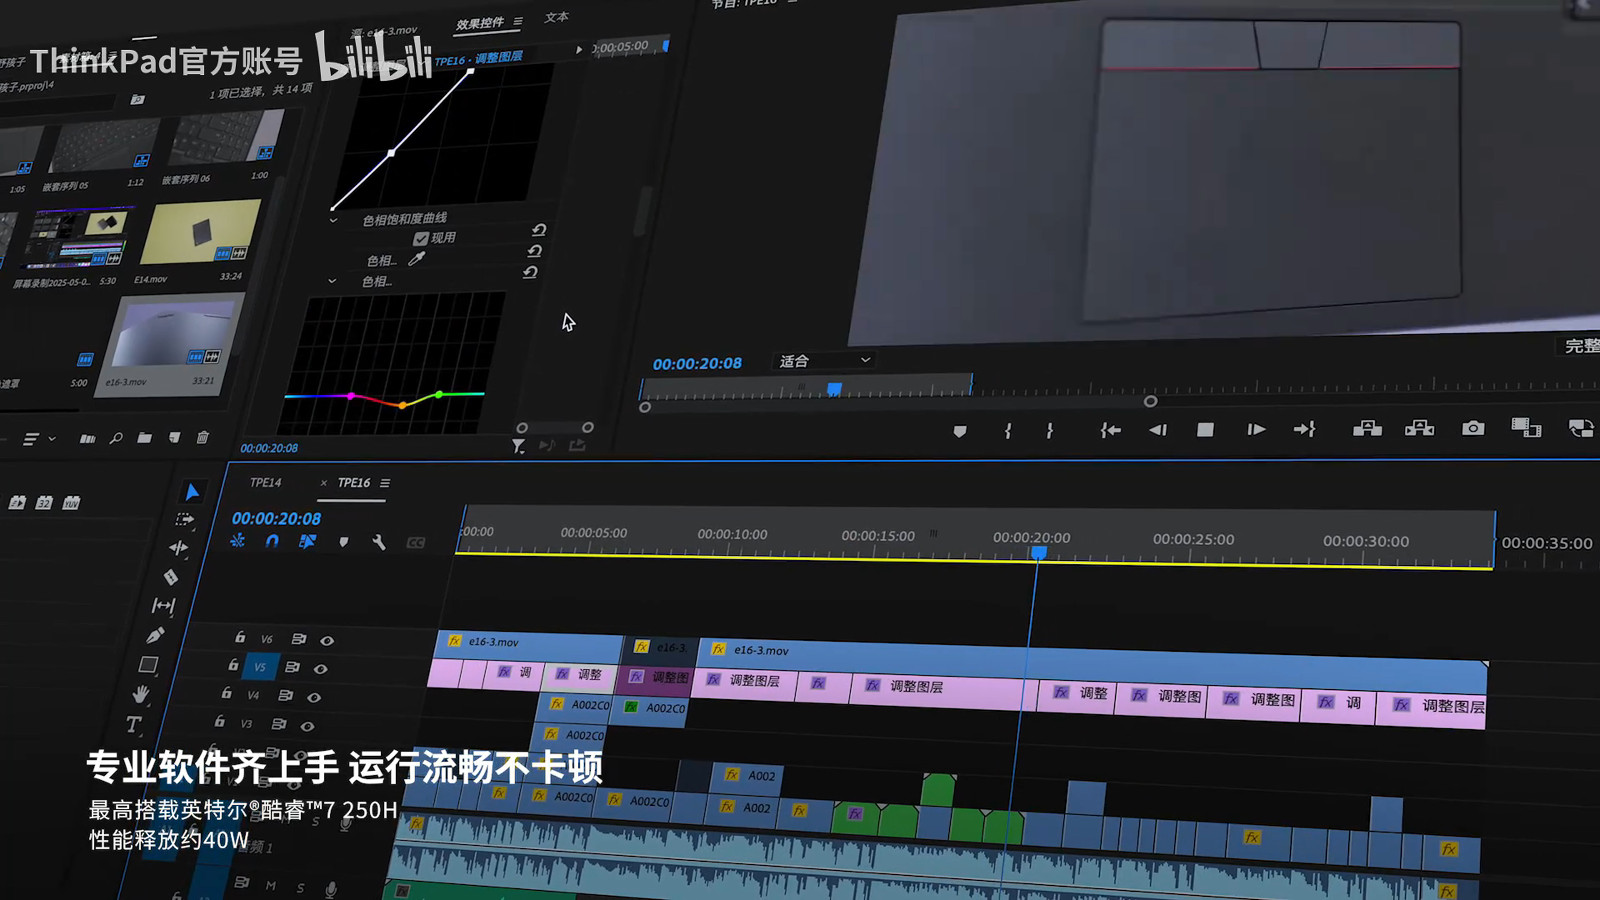Close the TPE16 sequence tab
Screen dimensions: 1600x900
coord(324,483)
